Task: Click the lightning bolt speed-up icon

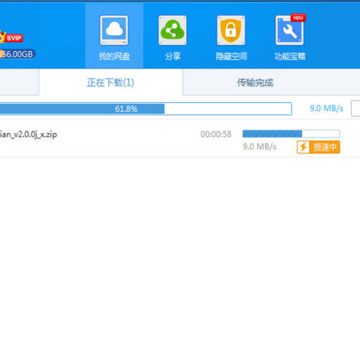Action: pyautogui.click(x=303, y=147)
